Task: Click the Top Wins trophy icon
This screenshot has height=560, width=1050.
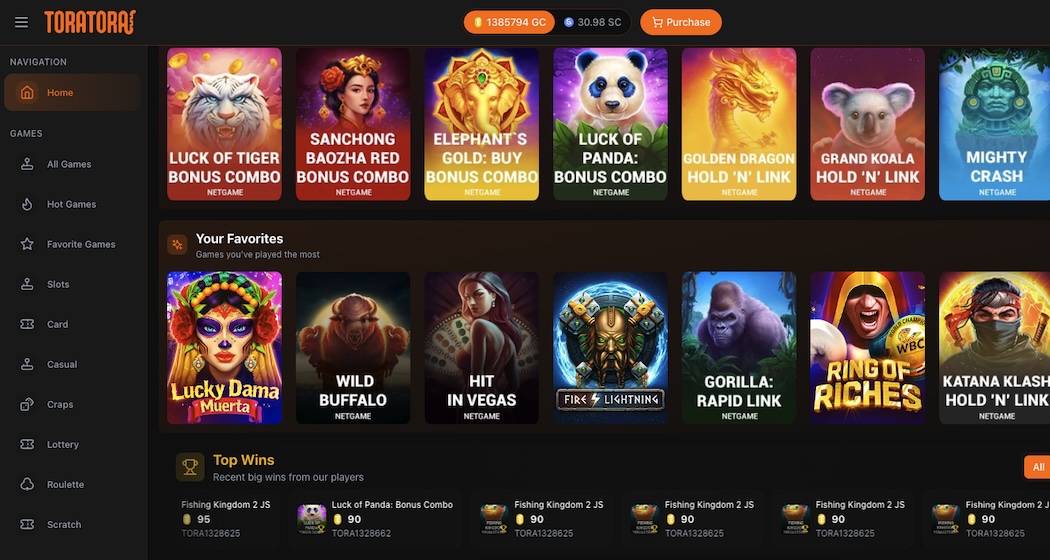Action: [190, 467]
